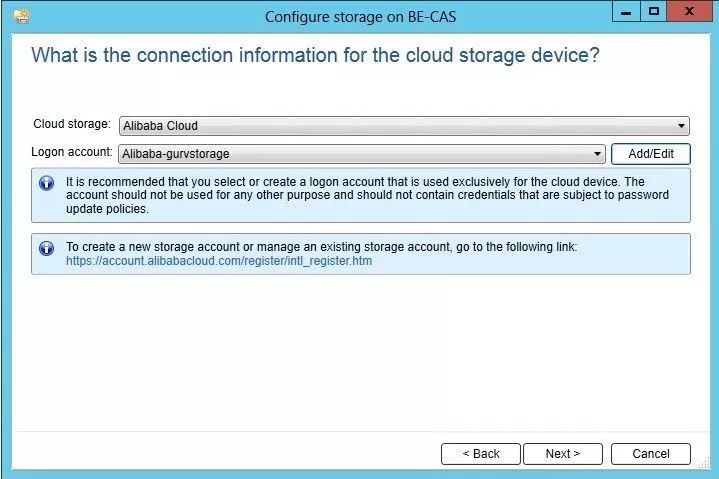Click the wizard icon in the title bar
Image resolution: width=719 pixels, height=479 pixels.
[x=21, y=15]
